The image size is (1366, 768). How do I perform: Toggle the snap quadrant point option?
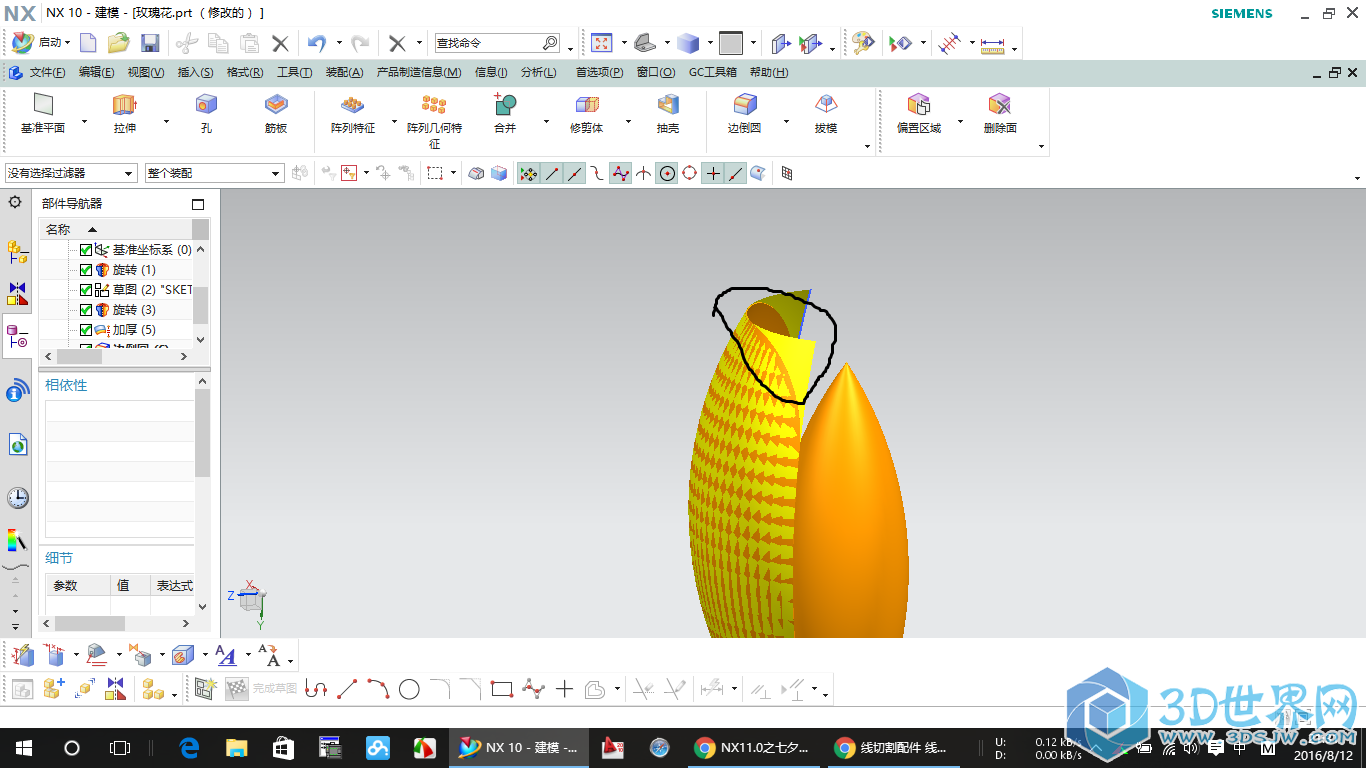690,173
